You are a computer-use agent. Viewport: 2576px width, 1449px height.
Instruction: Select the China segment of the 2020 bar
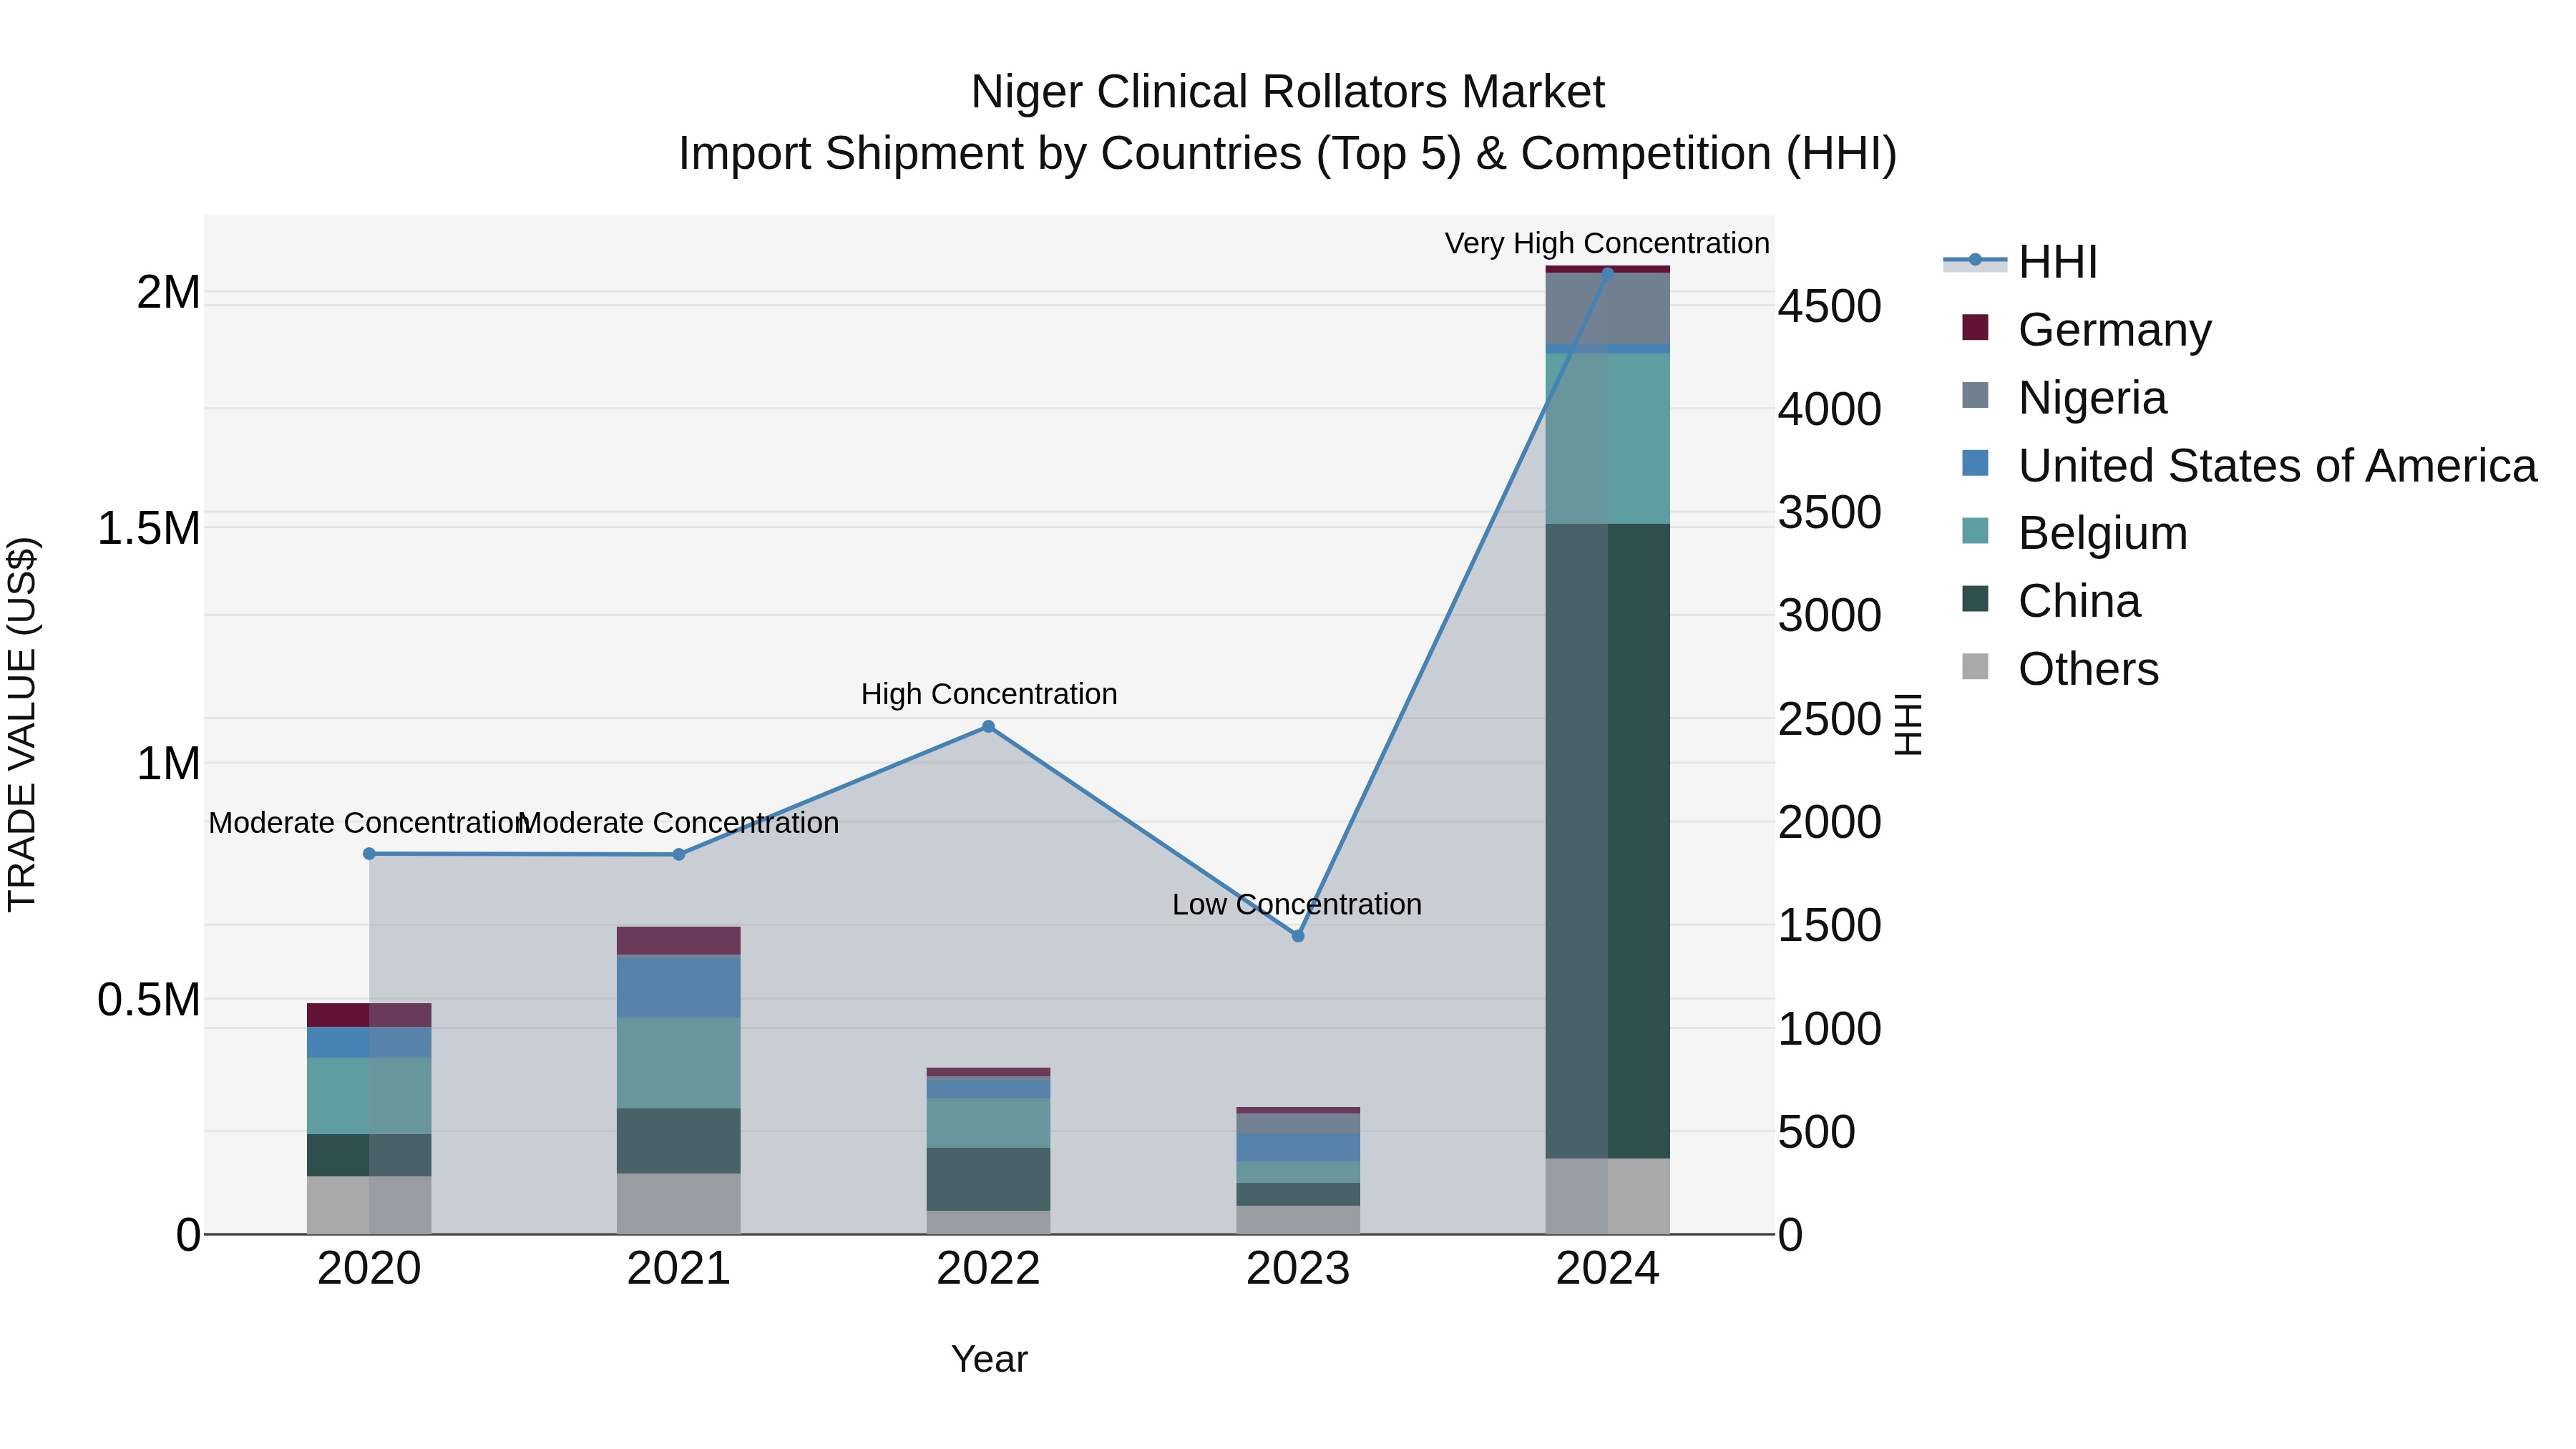[x=369, y=1155]
